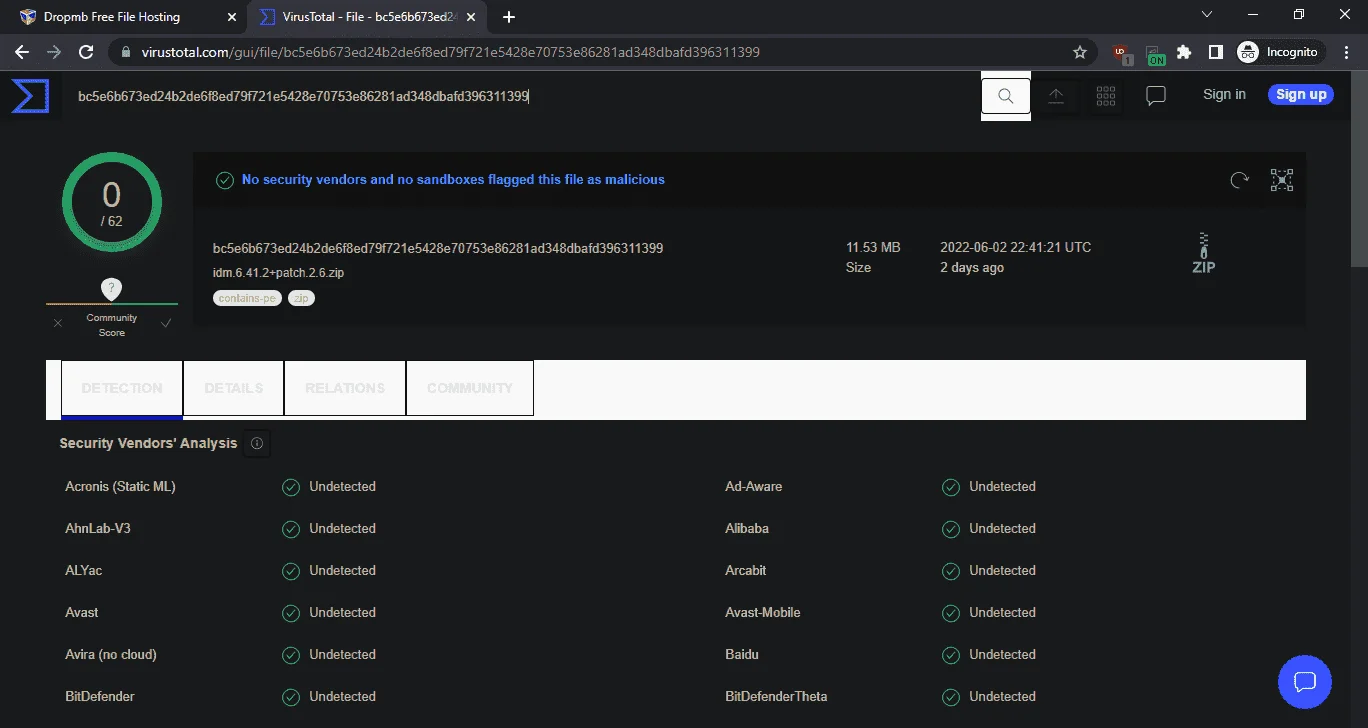This screenshot has width=1368, height=728.
Task: Vote negative with community score X
Action: (58, 323)
